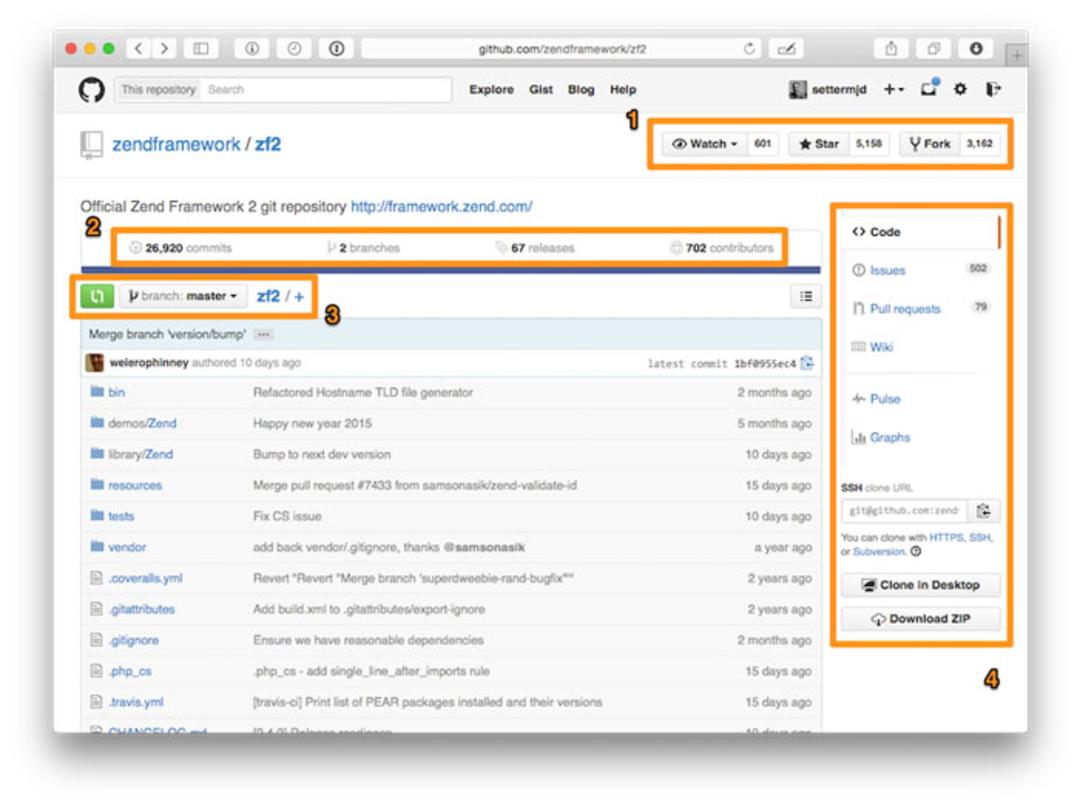Copy the latest commit SHA

807,363
